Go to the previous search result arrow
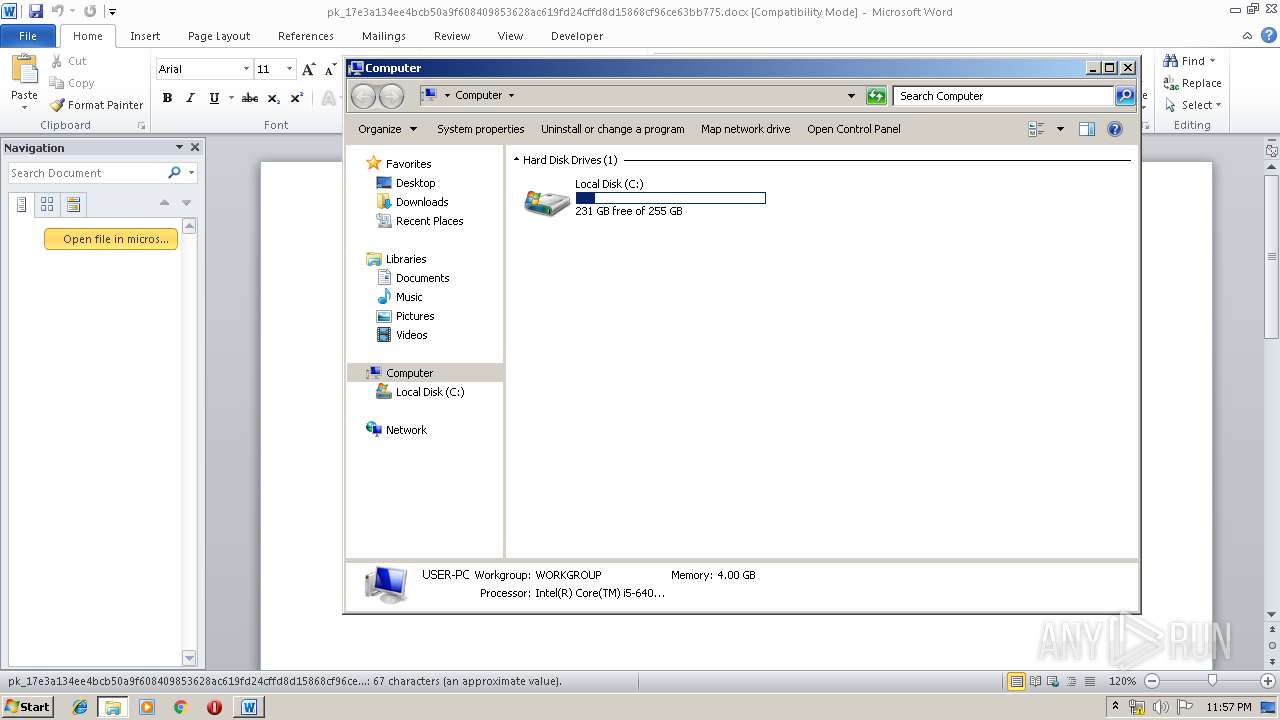 coord(164,203)
